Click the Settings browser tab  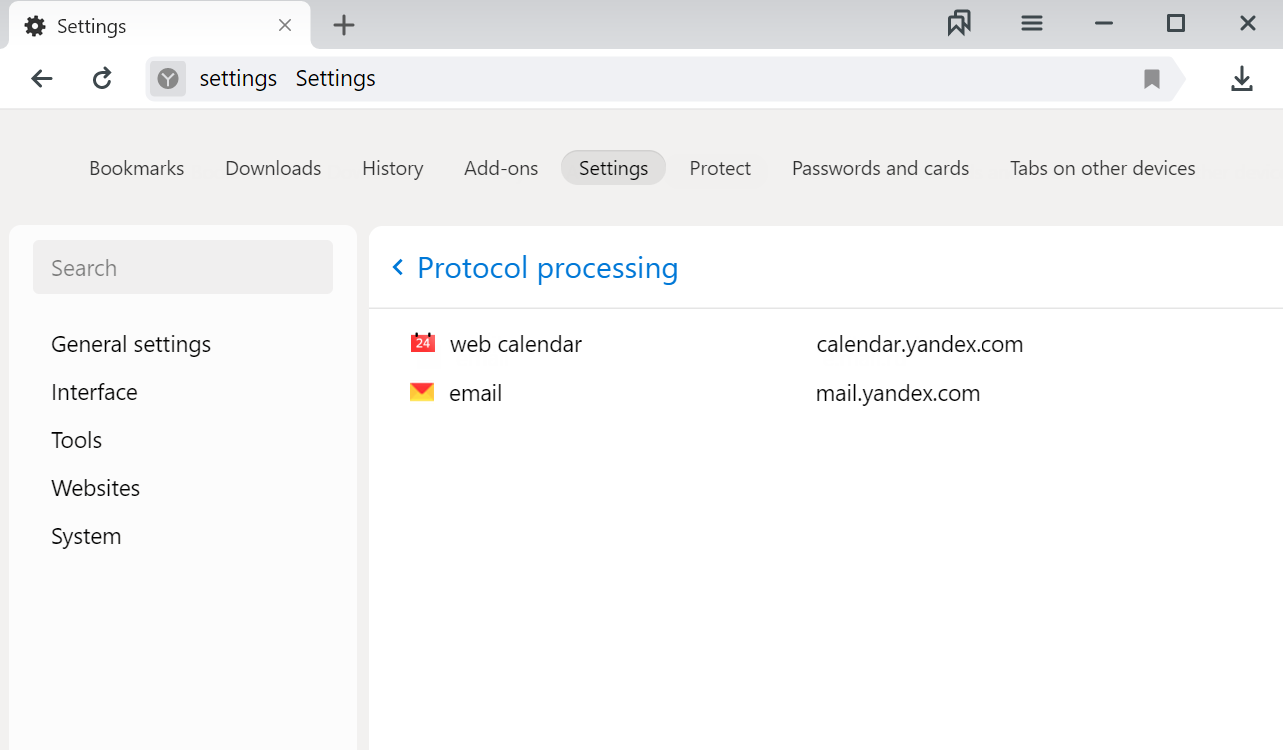(160, 25)
